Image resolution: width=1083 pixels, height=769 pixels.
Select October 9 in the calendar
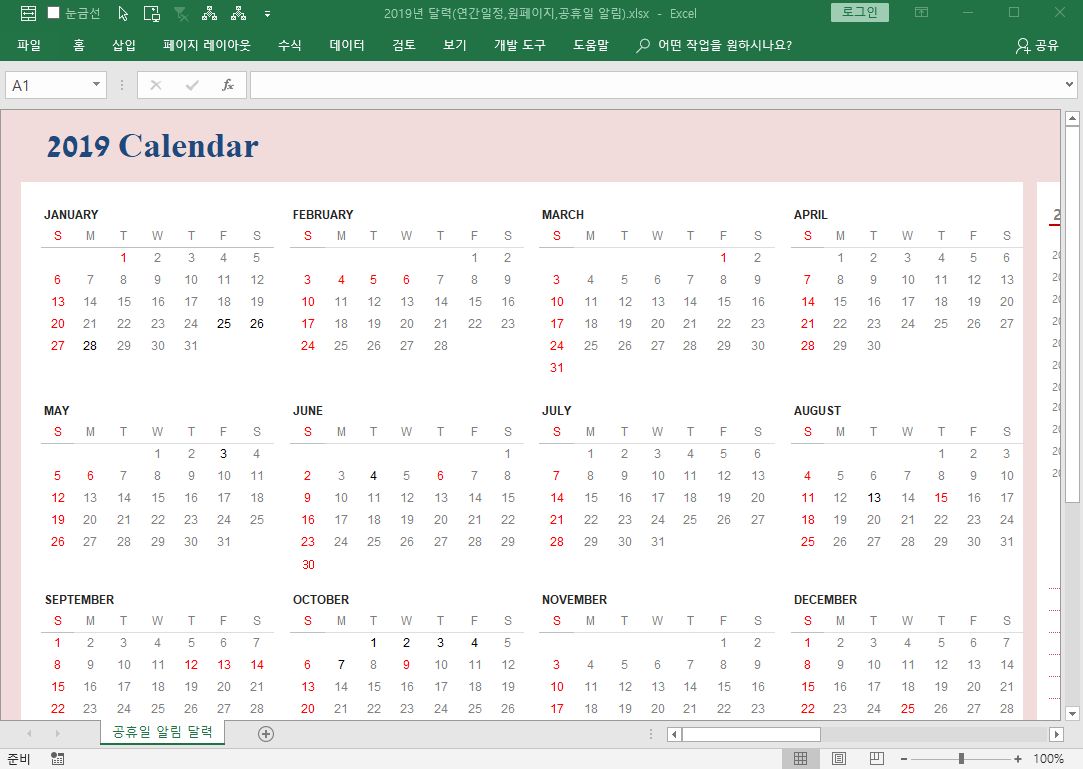pos(406,665)
